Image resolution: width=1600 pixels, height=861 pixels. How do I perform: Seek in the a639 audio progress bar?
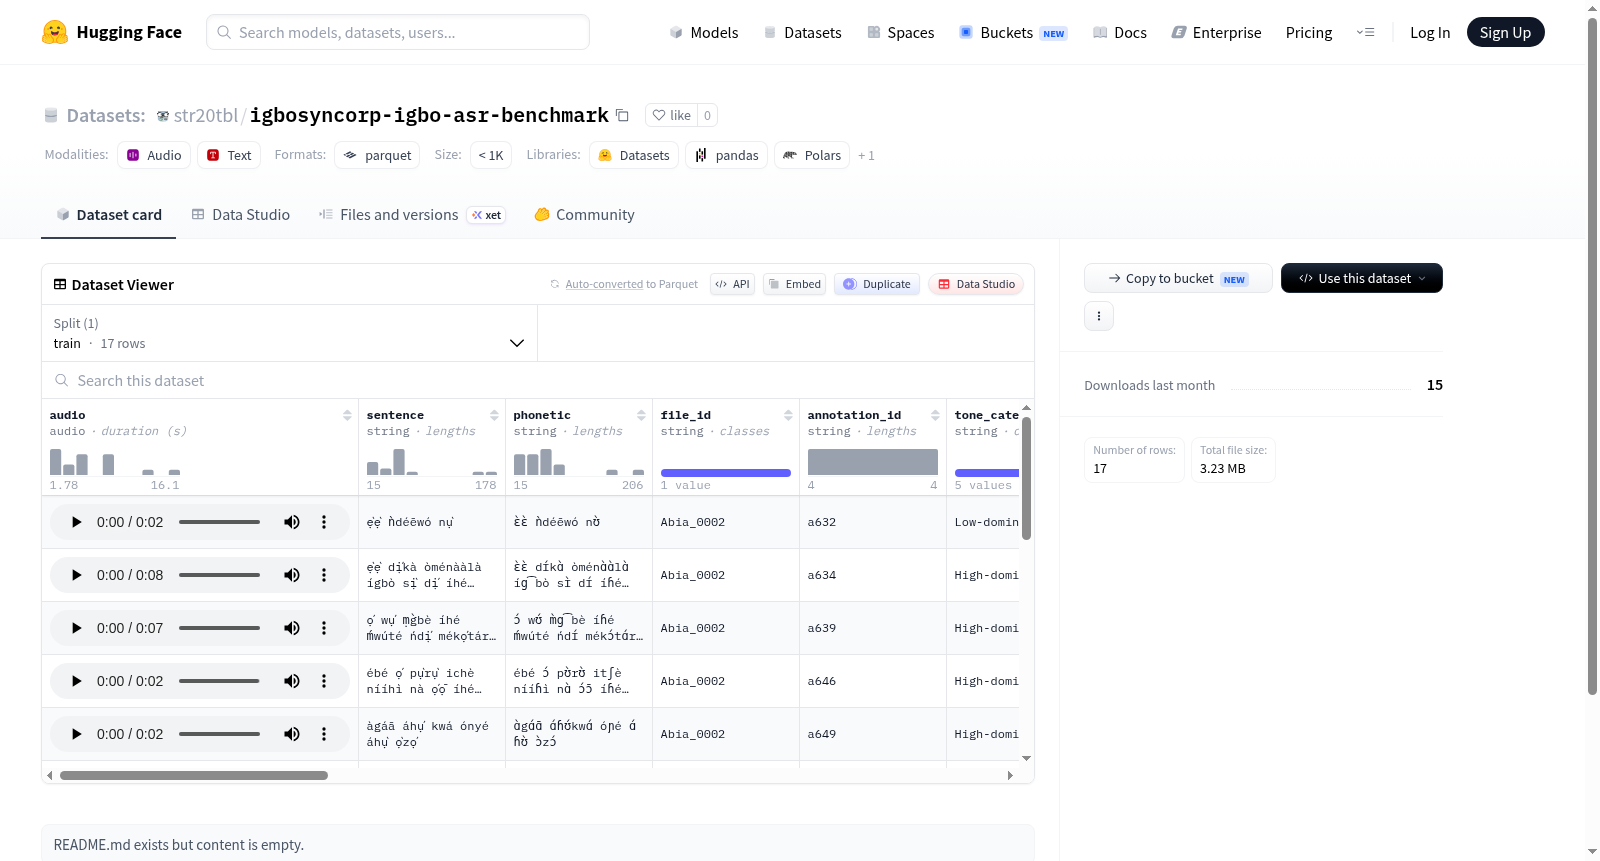point(219,628)
